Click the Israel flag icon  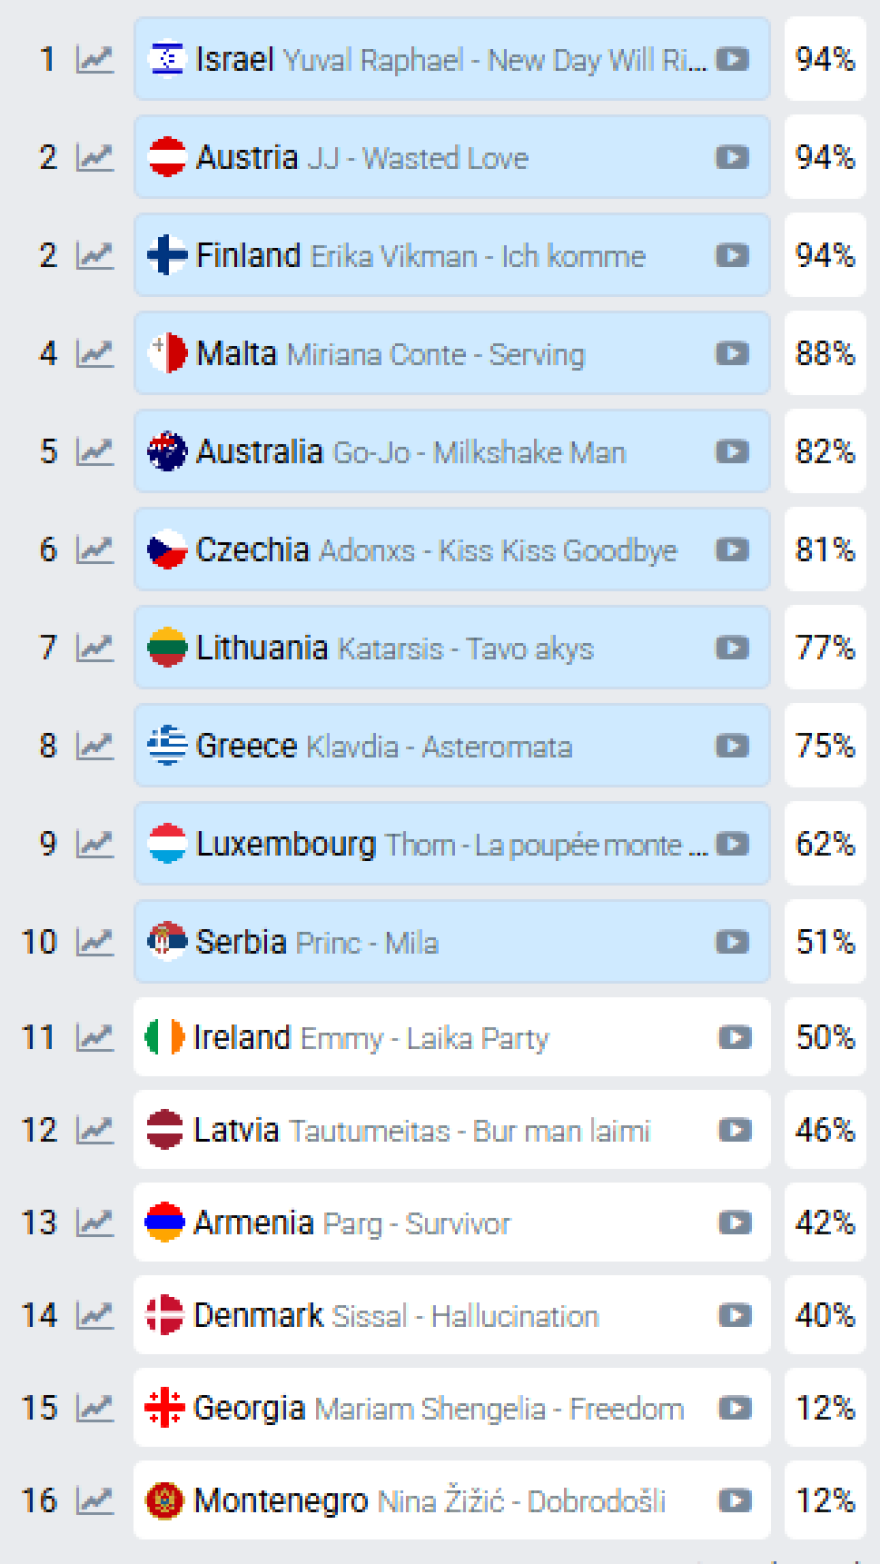click(166, 60)
